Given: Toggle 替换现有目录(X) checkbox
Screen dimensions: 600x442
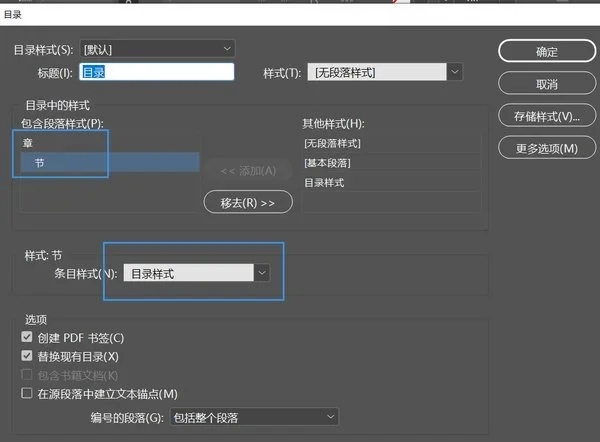Looking at the screenshot, I should (x=27, y=356).
